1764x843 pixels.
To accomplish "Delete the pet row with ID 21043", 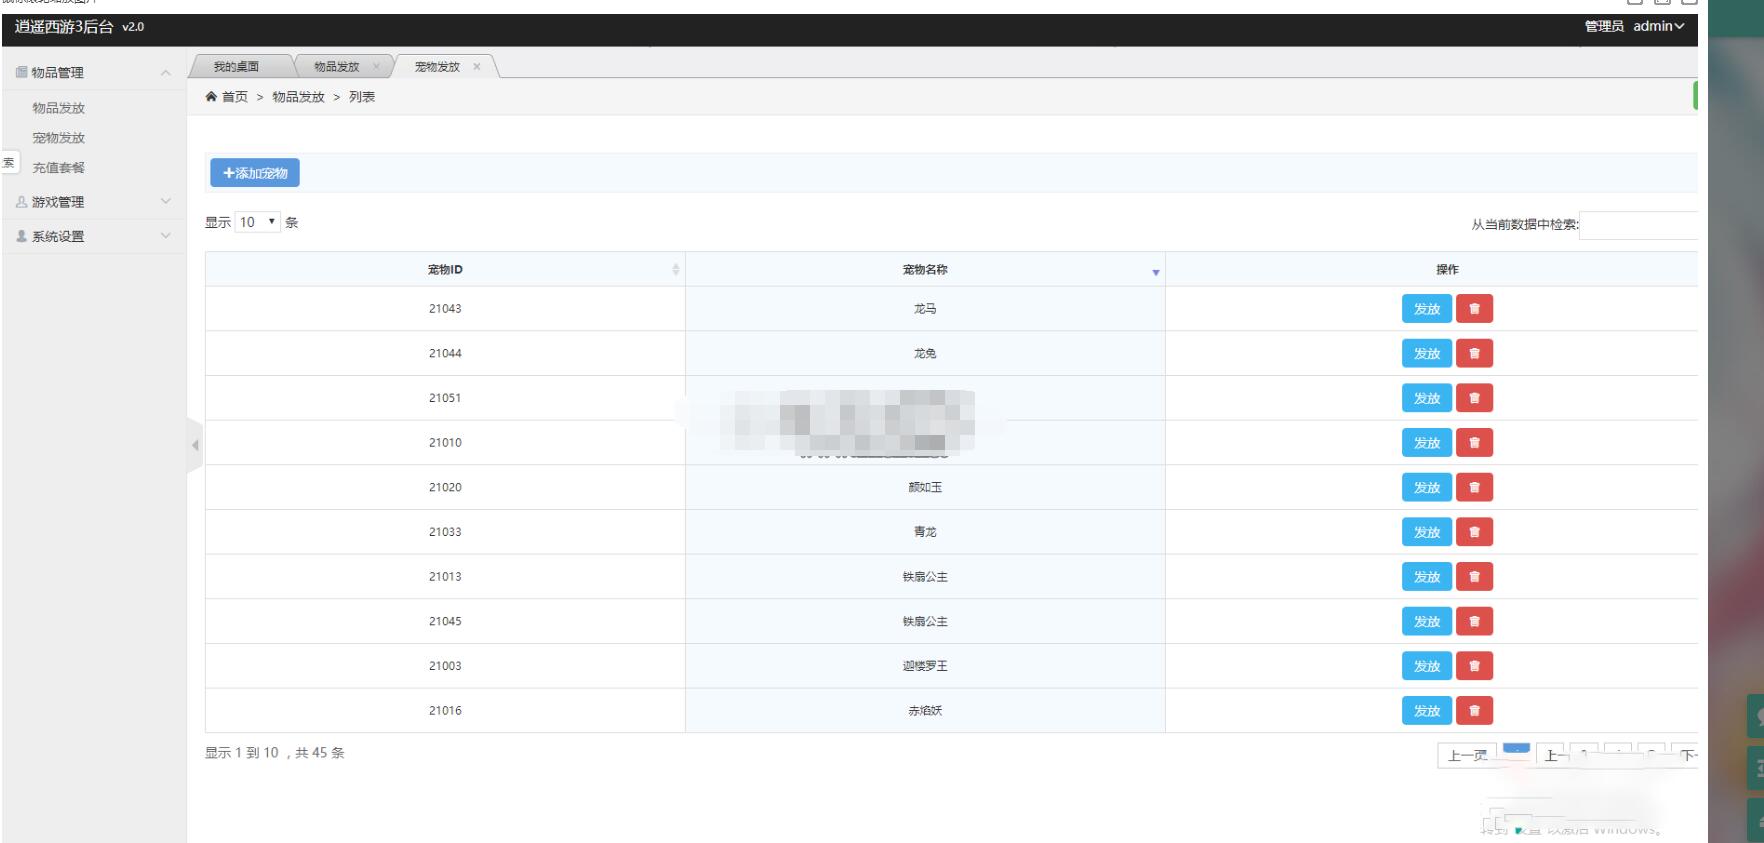I will click(x=1473, y=309).
